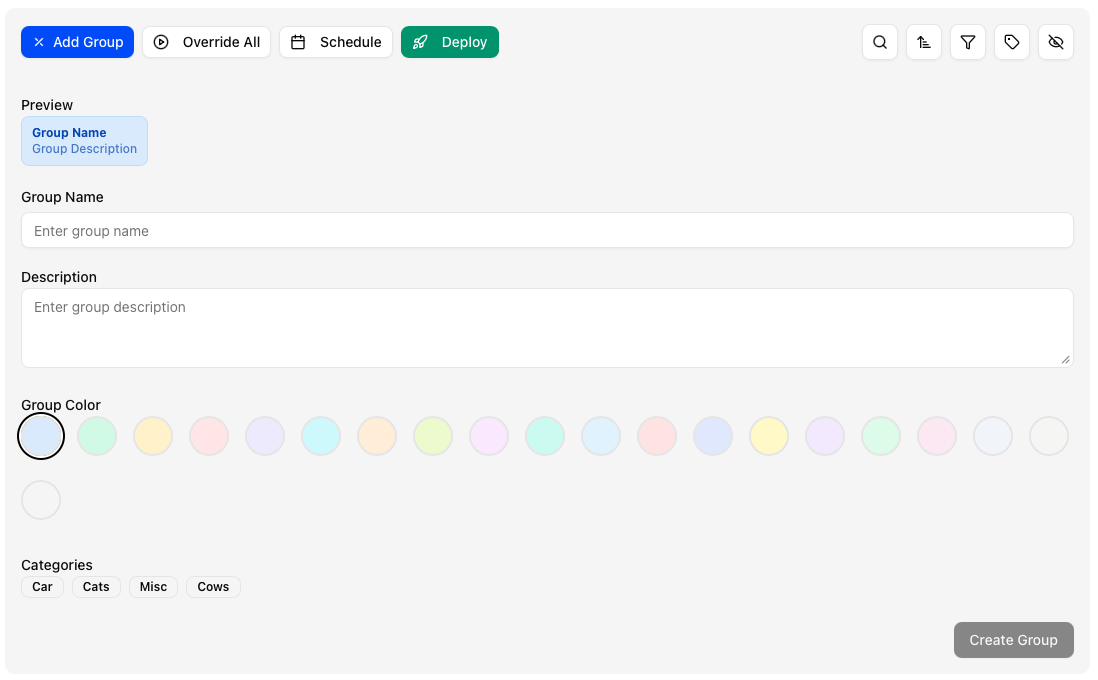Select the light yellow color swatch
Screen dimensions: 1098x680
pyautogui.click(x=769, y=436)
